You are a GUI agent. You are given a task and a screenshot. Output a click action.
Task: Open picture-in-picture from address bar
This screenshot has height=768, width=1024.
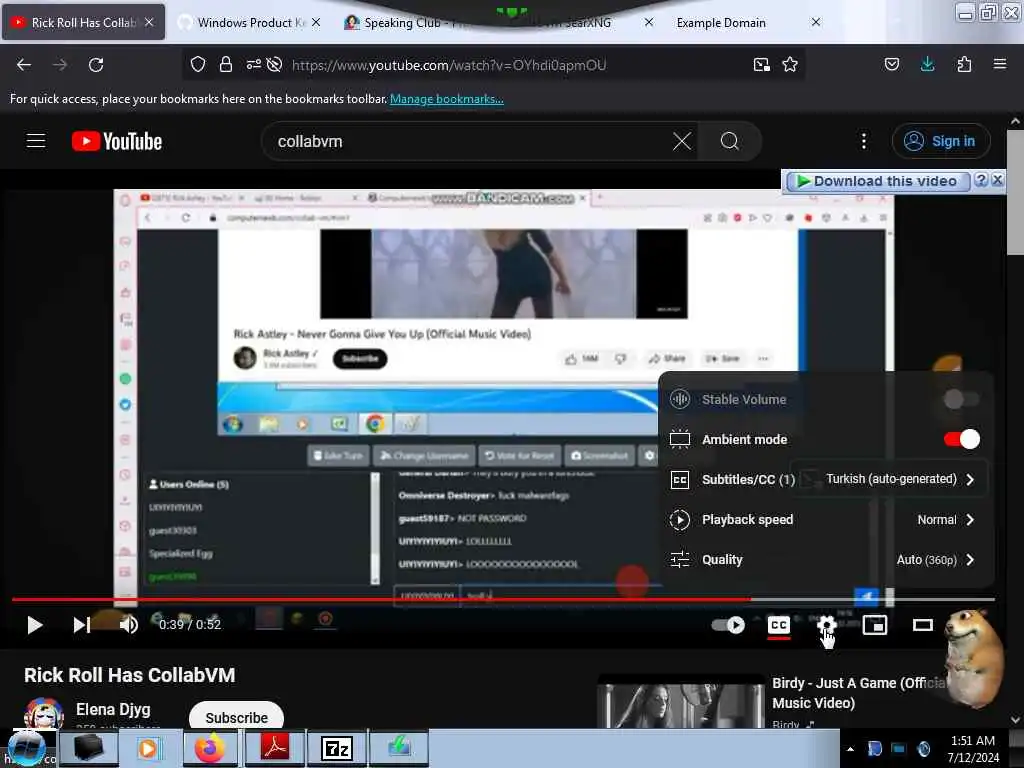(x=761, y=65)
